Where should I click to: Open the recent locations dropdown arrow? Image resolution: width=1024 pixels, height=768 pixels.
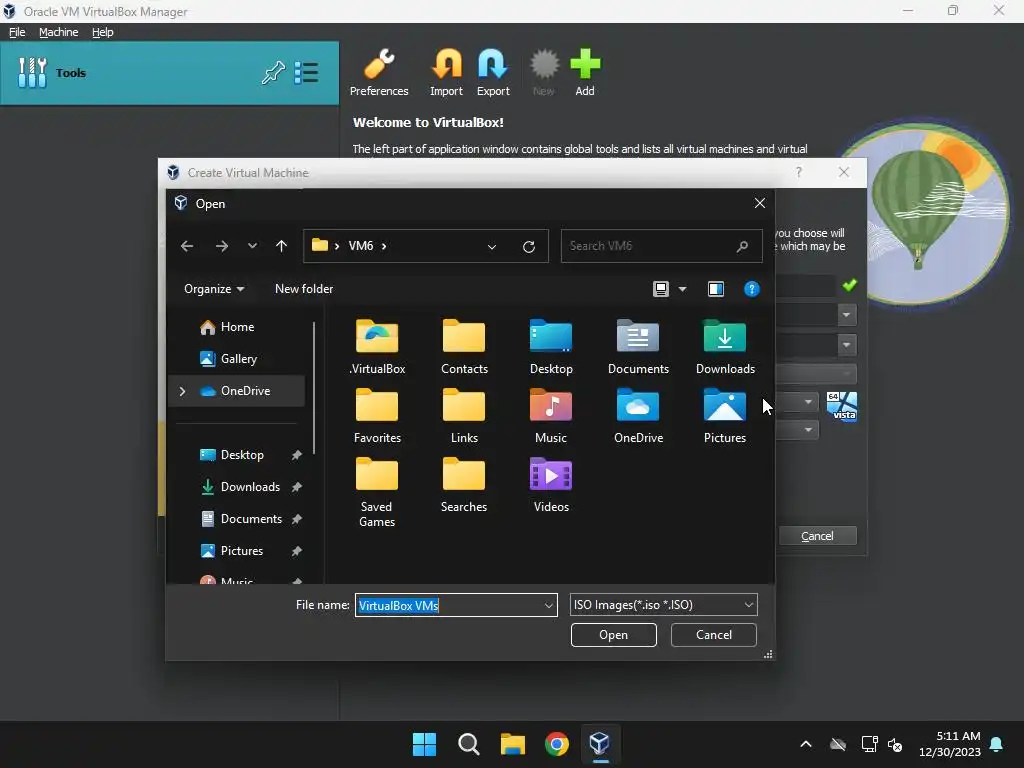click(x=252, y=246)
